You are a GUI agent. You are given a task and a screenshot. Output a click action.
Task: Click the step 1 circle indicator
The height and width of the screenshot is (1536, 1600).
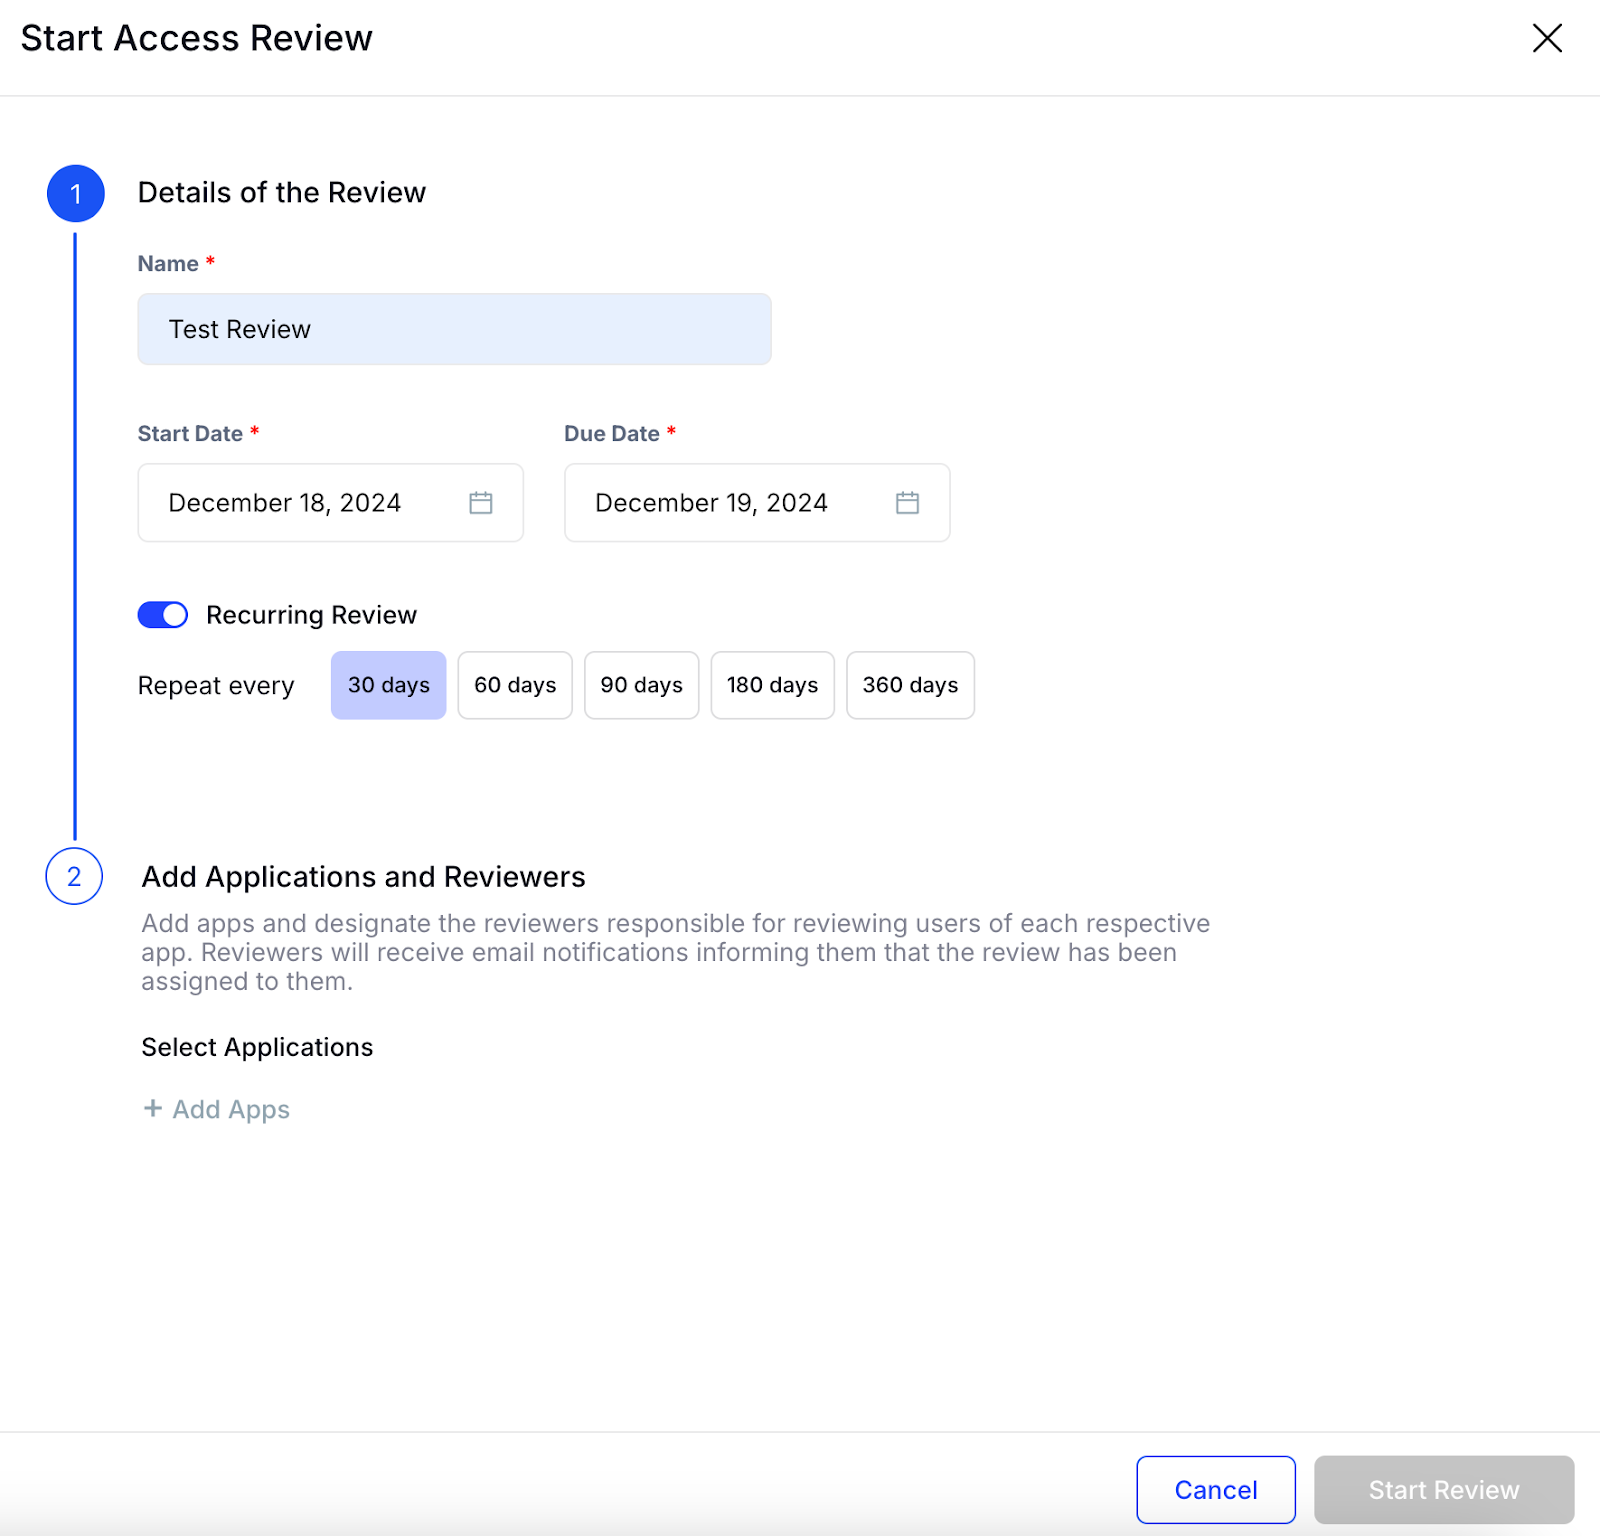(75, 193)
